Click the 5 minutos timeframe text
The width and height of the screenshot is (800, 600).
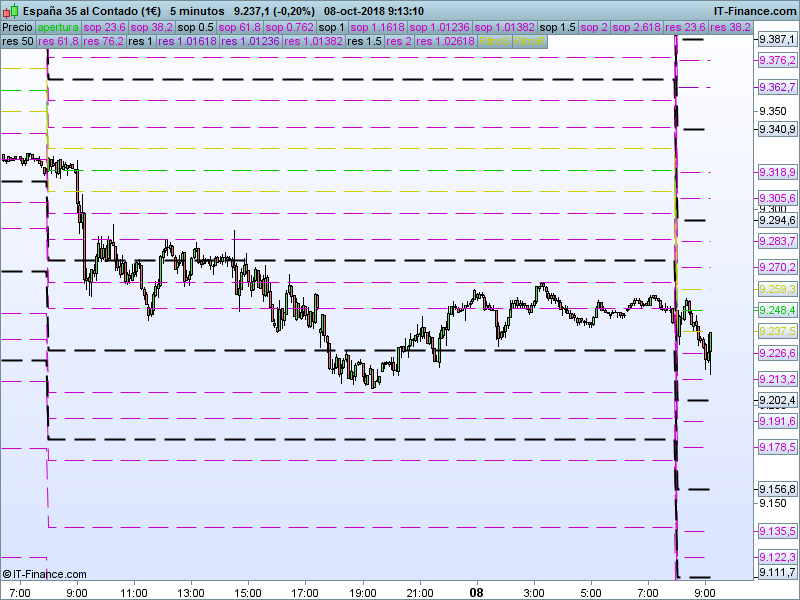pyautogui.click(x=197, y=11)
